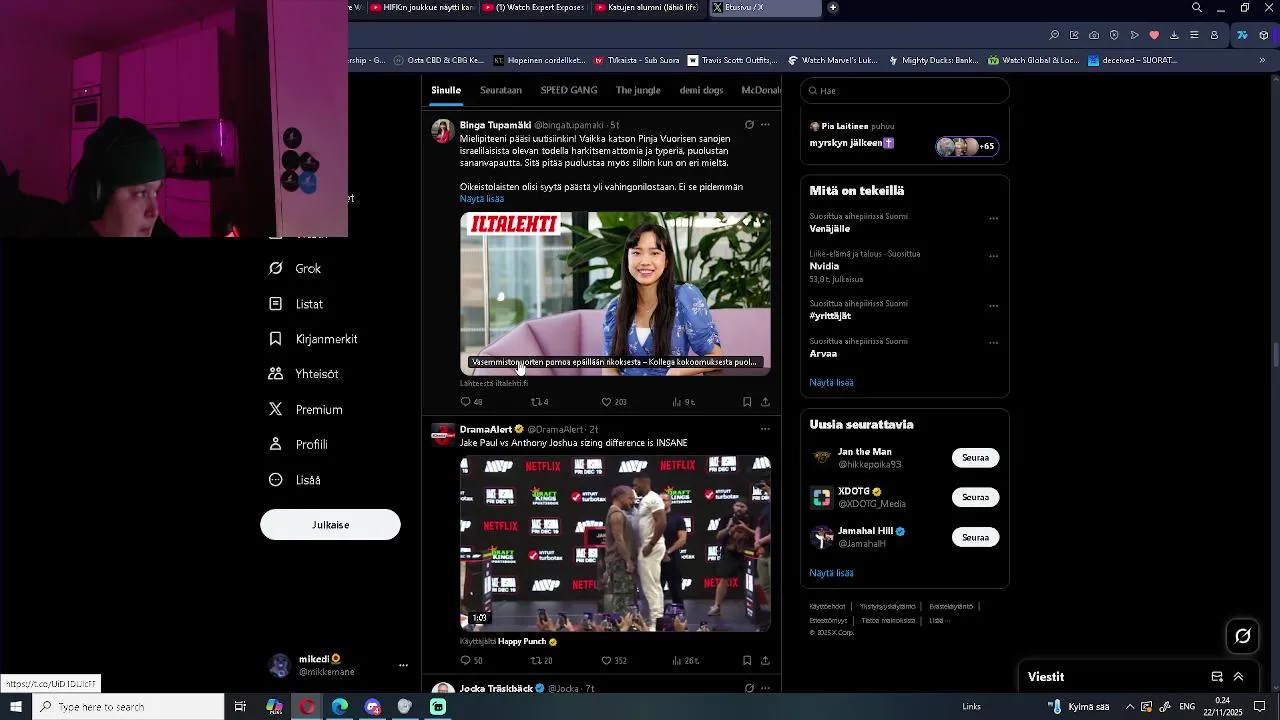Image resolution: width=1280 pixels, height=720 pixels.
Task: Open more options on DramaAlert's post
Action: (x=765, y=429)
